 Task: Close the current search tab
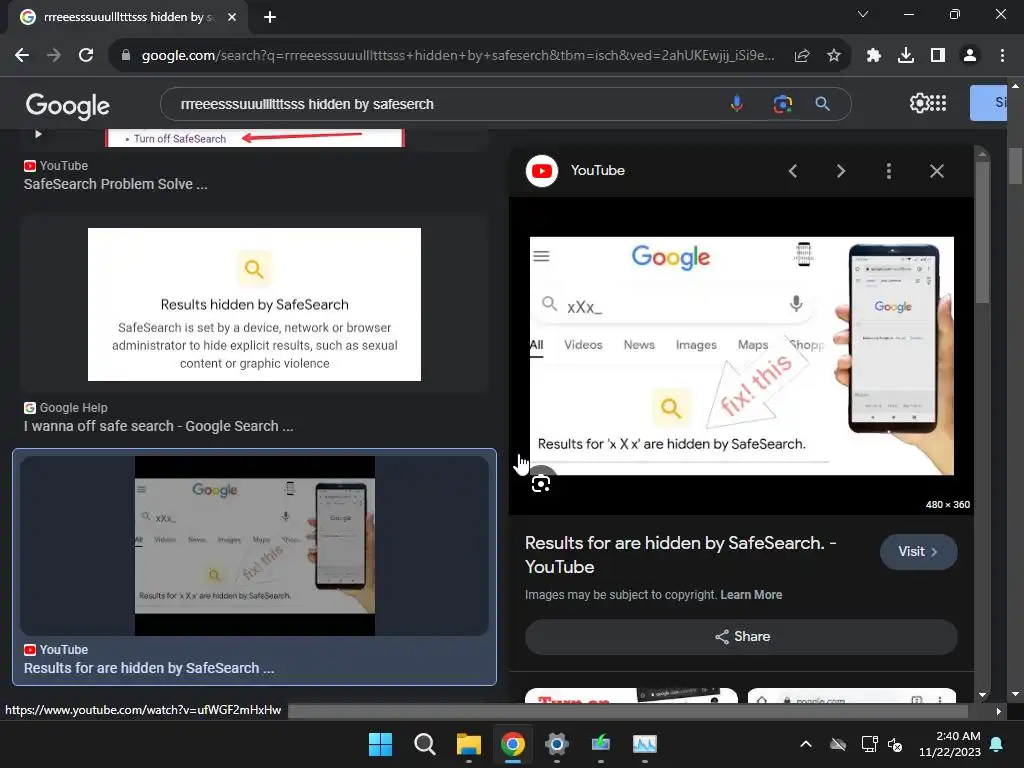pyautogui.click(x=232, y=17)
